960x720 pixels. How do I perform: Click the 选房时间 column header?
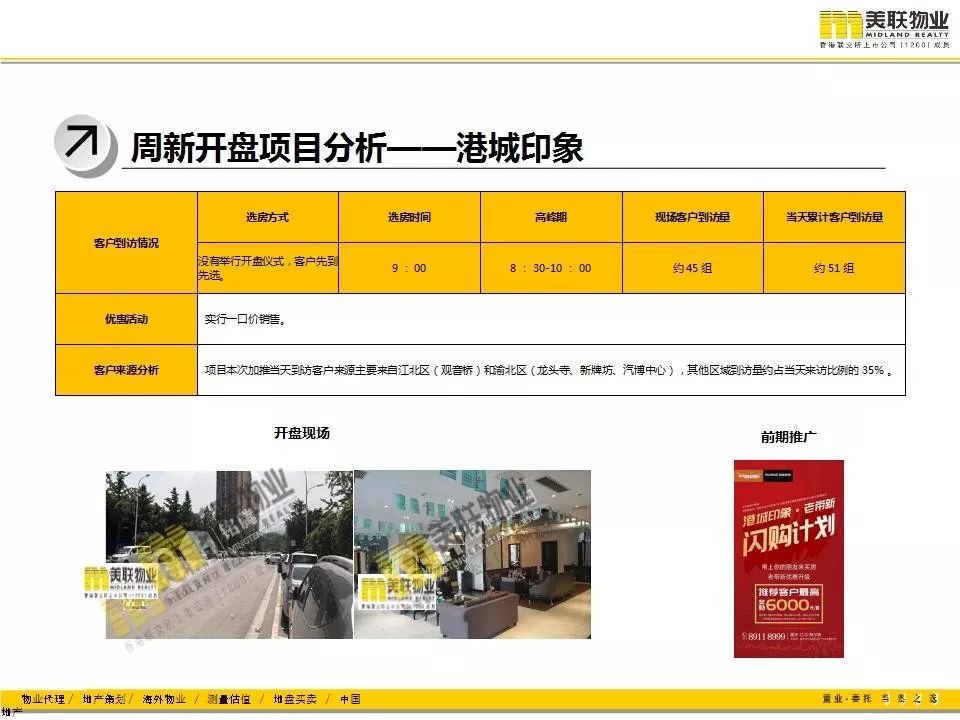click(410, 217)
